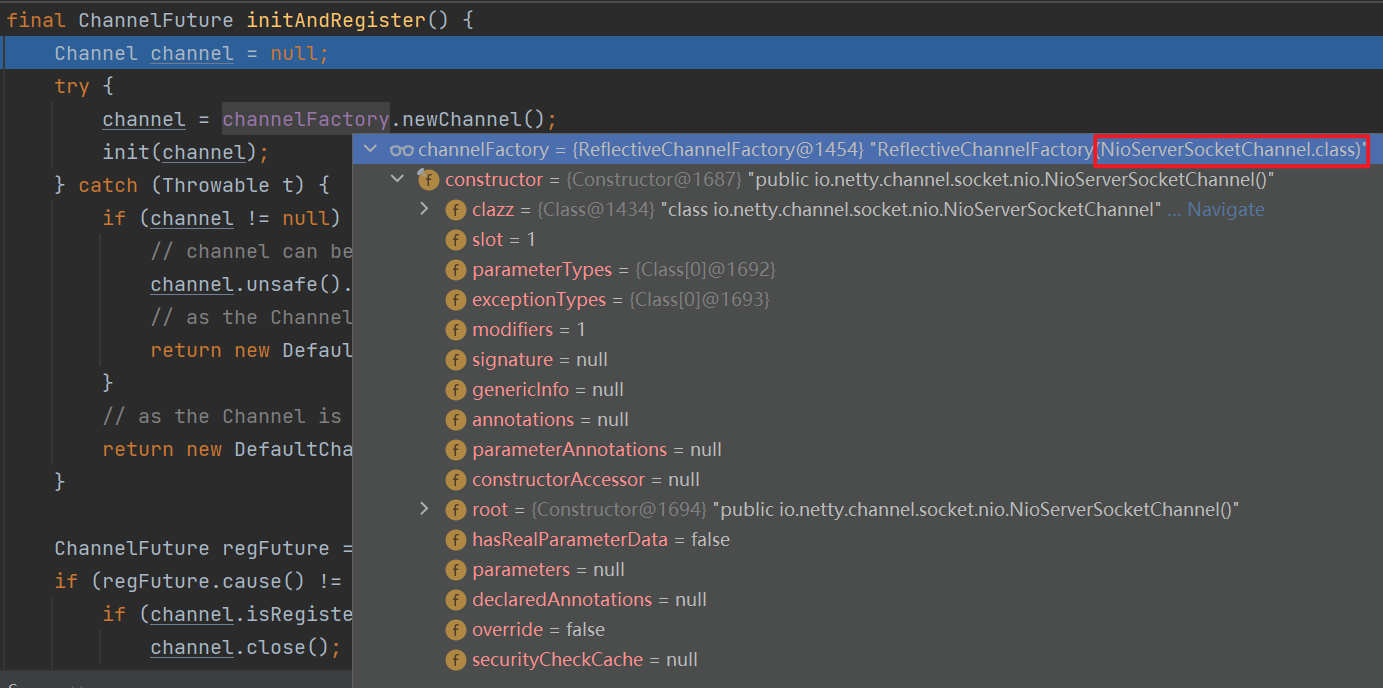Click the field icon beside clazz

tap(455, 210)
